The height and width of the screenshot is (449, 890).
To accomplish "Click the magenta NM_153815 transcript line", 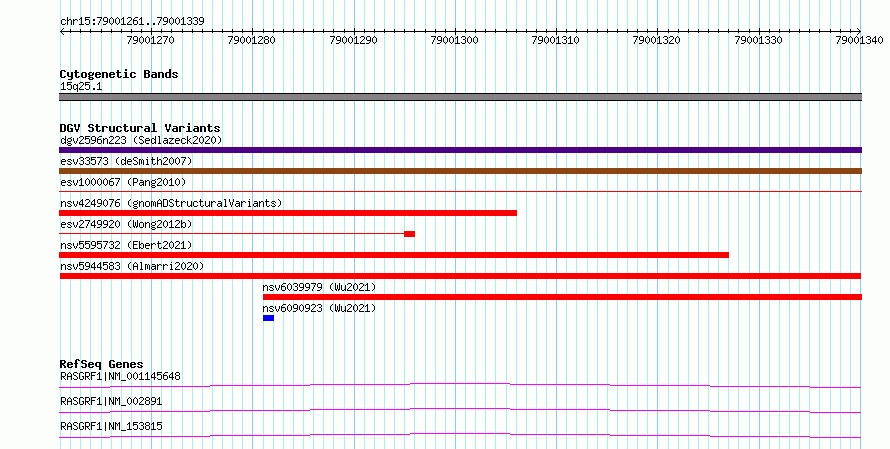I will (x=460, y=435).
